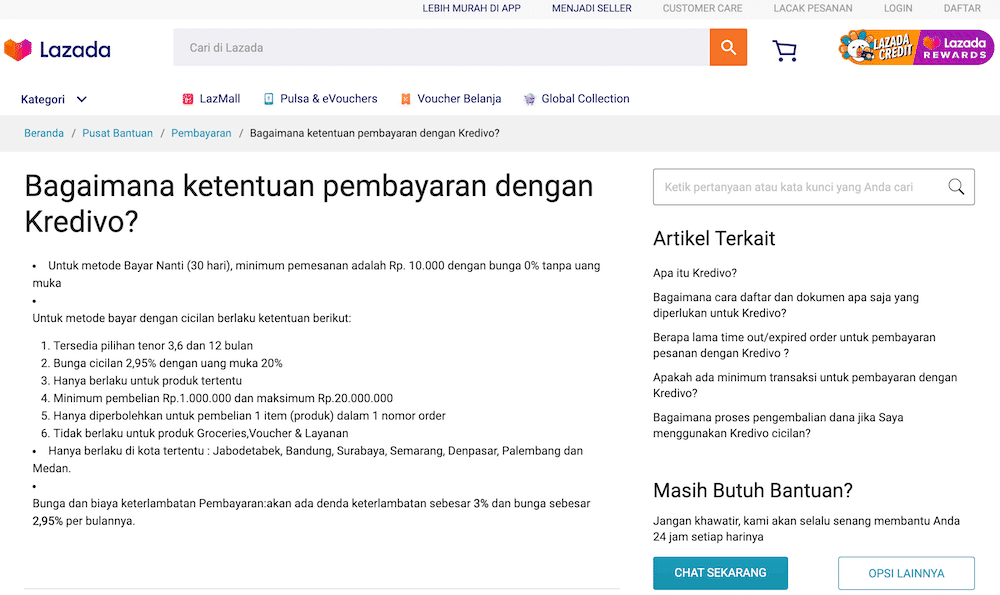Select the MENJADI SELLER menu item
The width and height of the screenshot is (1000, 595).
tap(590, 8)
